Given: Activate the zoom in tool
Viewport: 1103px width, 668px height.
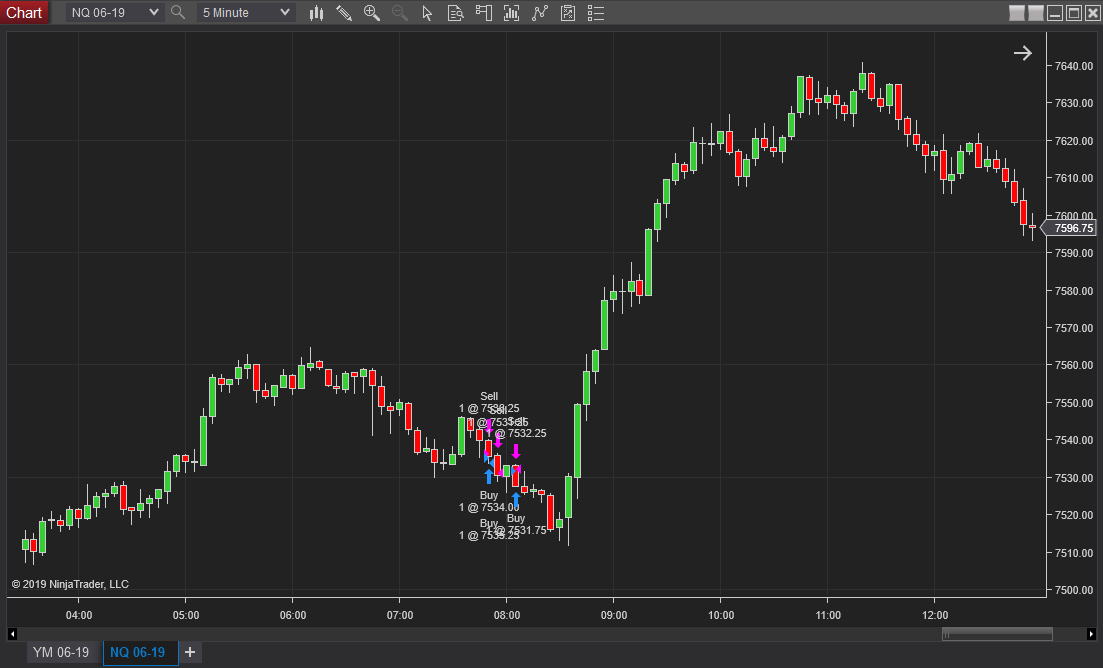Looking at the screenshot, I should click(x=371, y=13).
